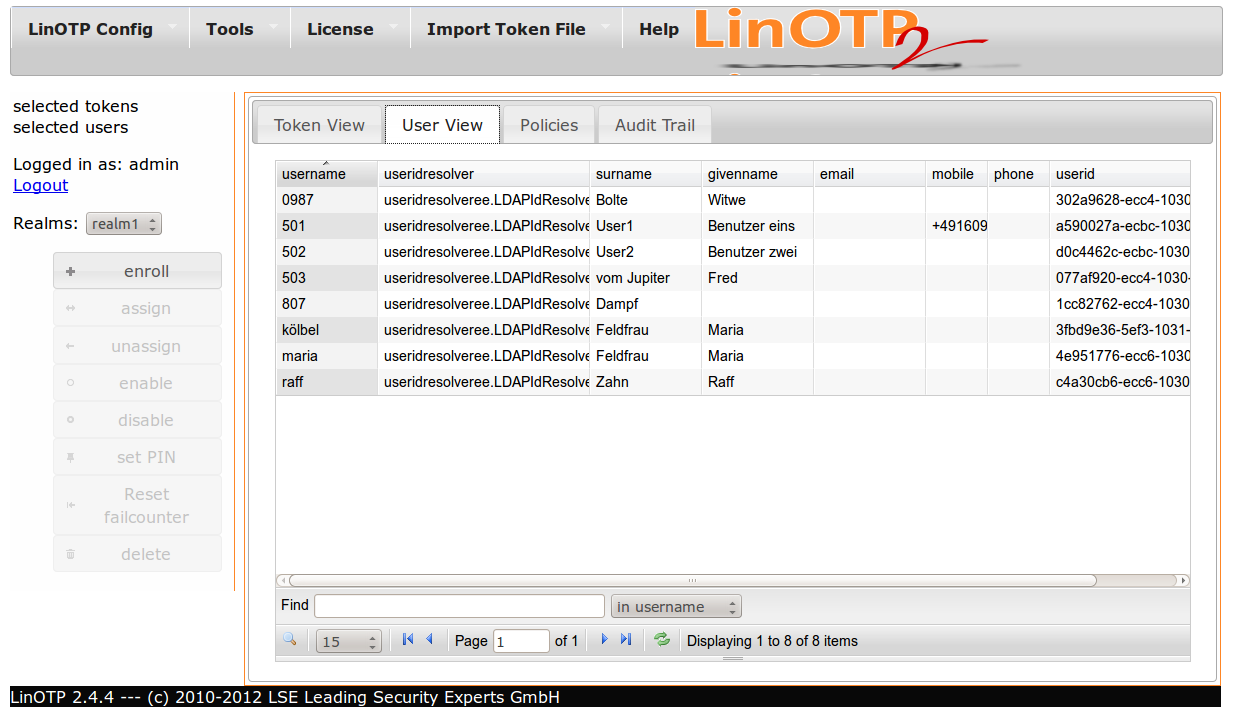Screen dimensions: 1234x719
Task: Click the Find text input field
Action: point(459,606)
